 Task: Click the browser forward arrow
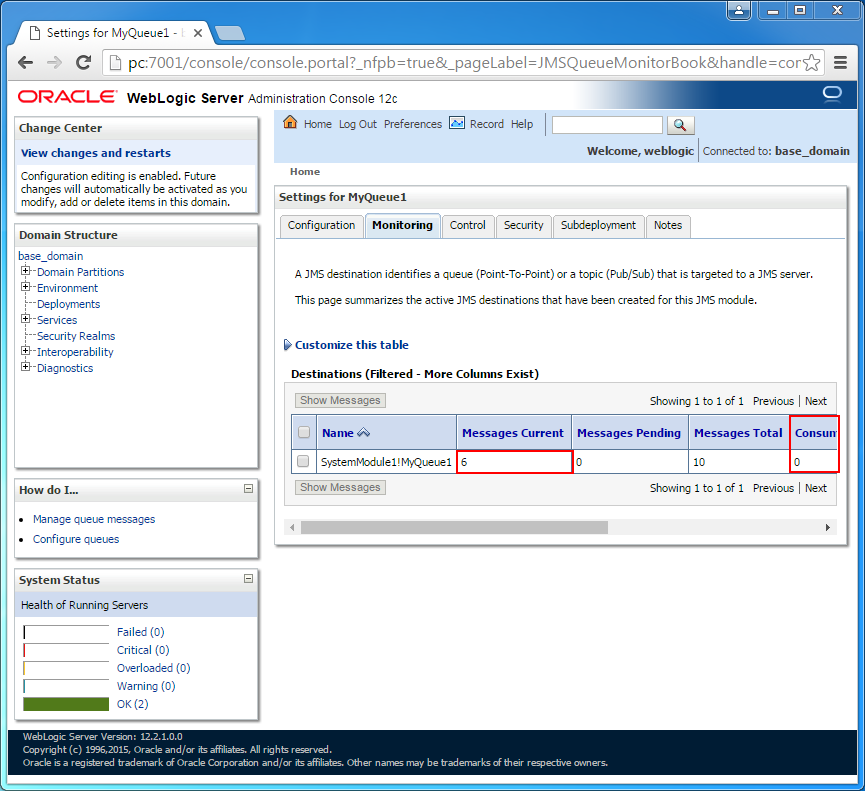tap(54, 62)
